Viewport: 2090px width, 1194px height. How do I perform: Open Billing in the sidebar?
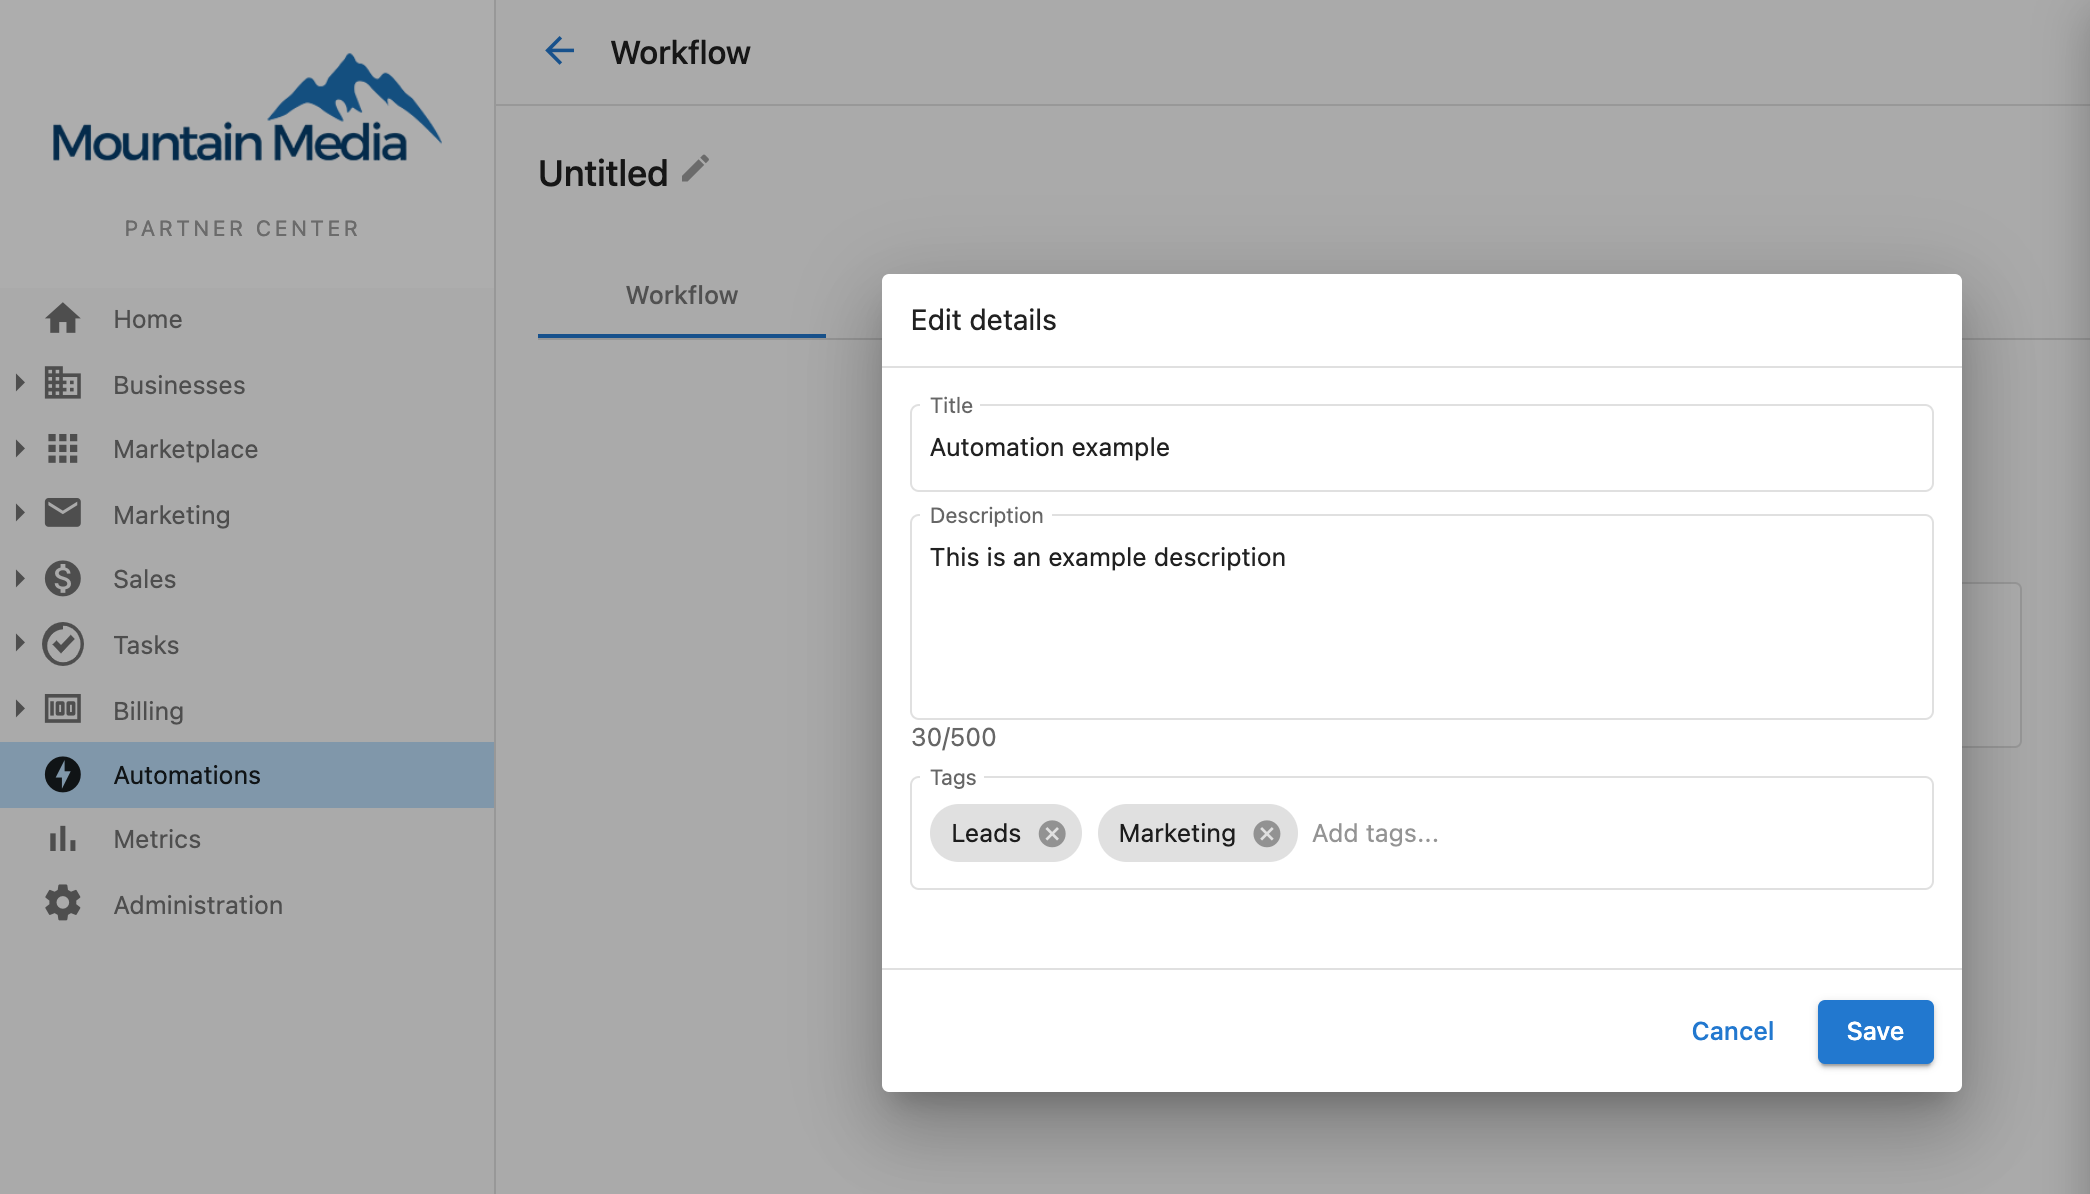pyautogui.click(x=247, y=710)
